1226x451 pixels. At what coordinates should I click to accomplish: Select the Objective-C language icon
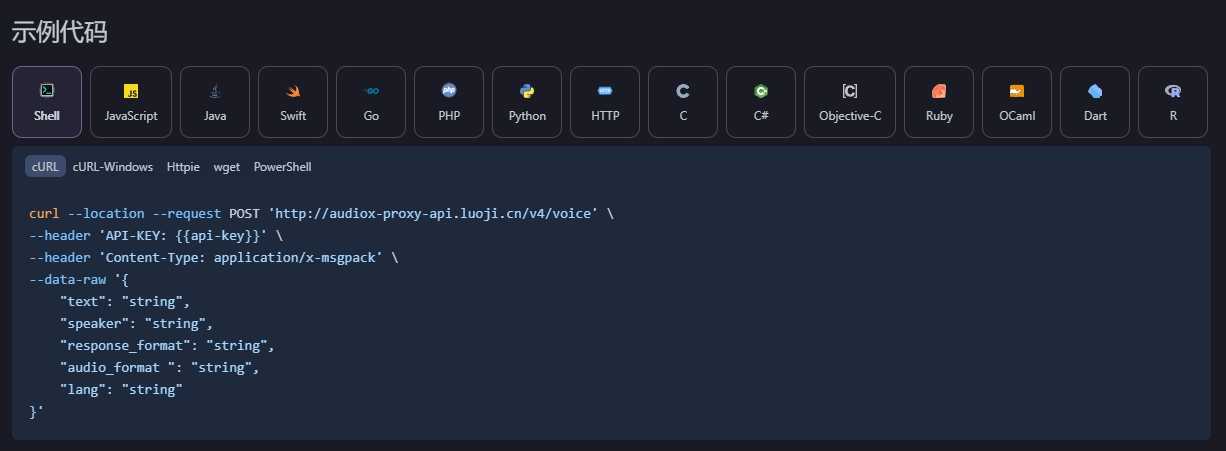(x=850, y=91)
